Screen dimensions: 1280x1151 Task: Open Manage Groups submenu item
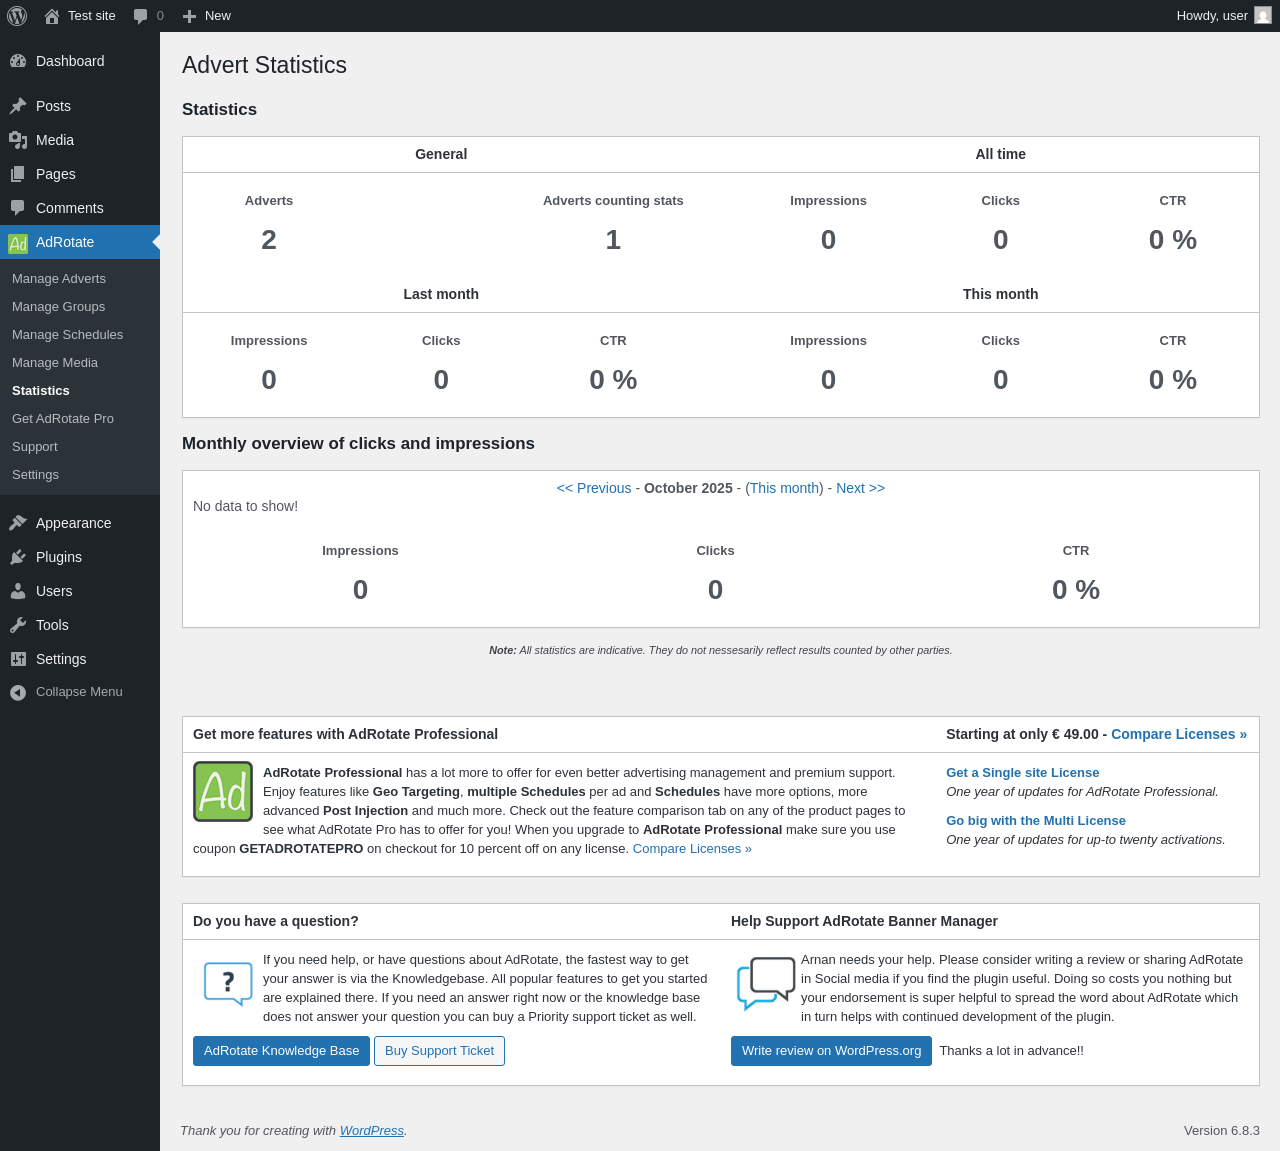coord(58,307)
